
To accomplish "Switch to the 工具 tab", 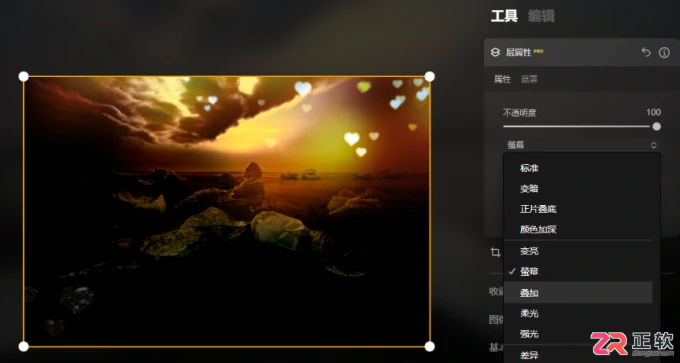I will (x=504, y=16).
